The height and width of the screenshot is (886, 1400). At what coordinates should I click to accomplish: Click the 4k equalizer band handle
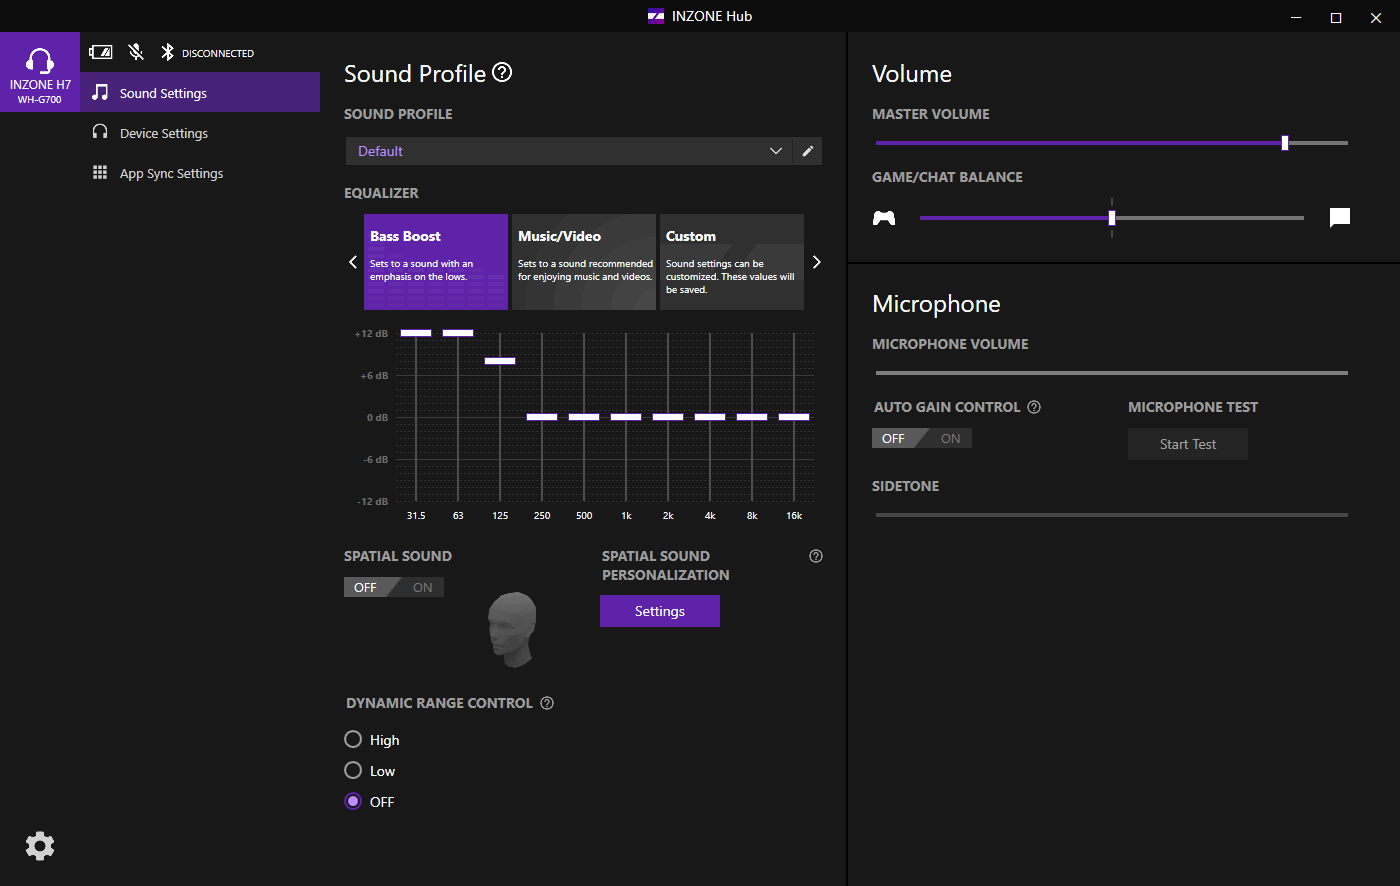[x=710, y=417]
